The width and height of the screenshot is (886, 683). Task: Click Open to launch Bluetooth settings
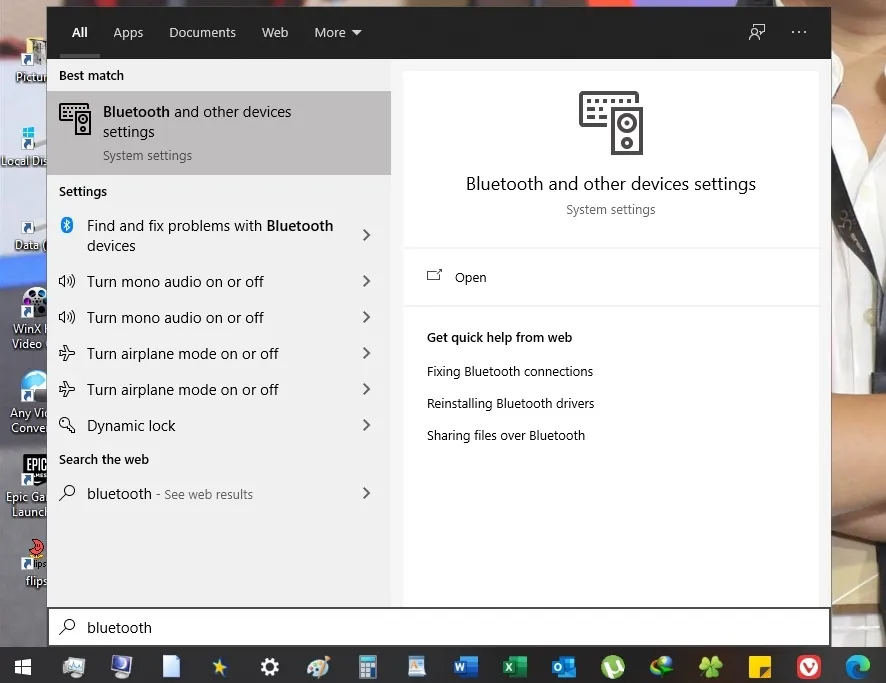click(470, 277)
